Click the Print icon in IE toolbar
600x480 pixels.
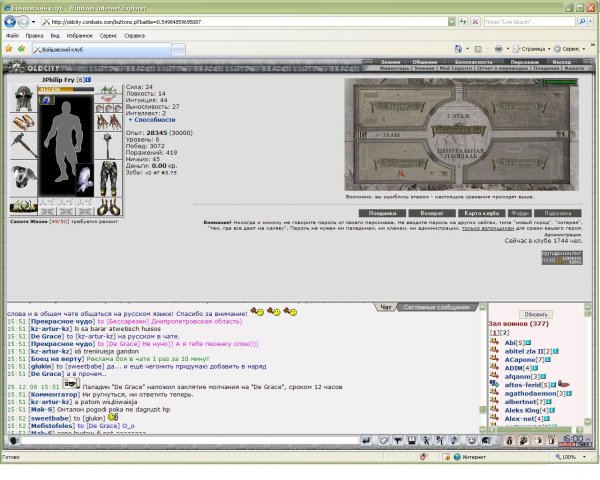coord(499,49)
